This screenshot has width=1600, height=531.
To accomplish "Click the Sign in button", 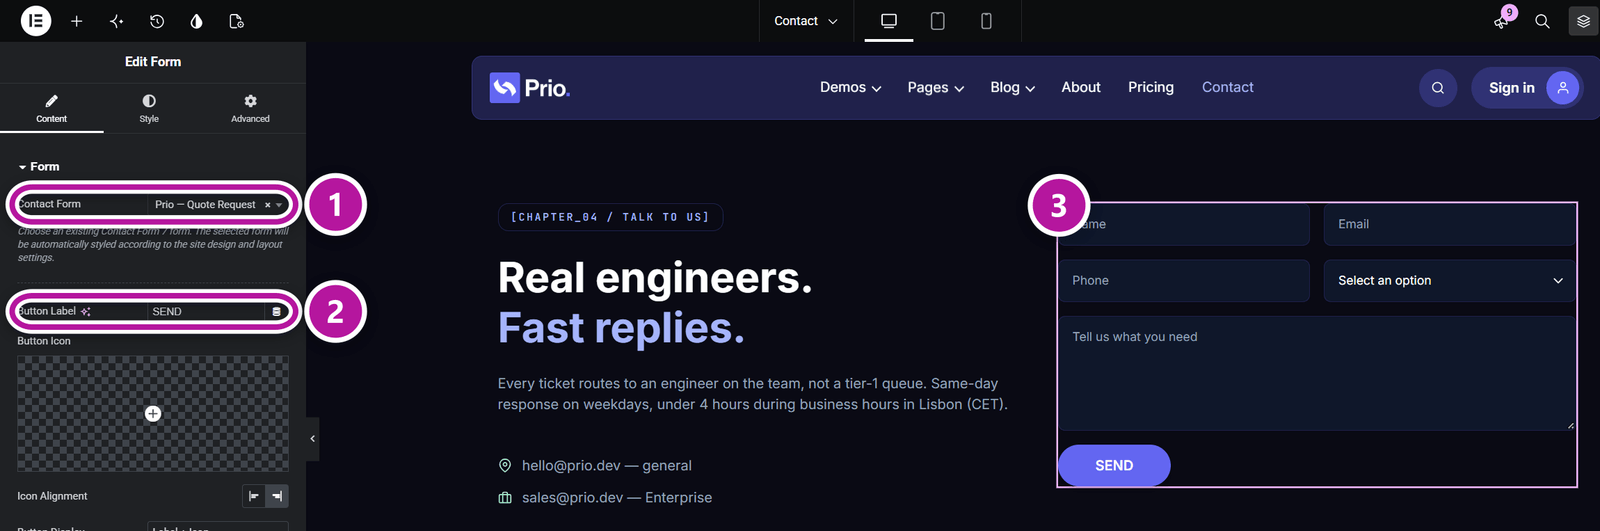I will pos(1526,88).
